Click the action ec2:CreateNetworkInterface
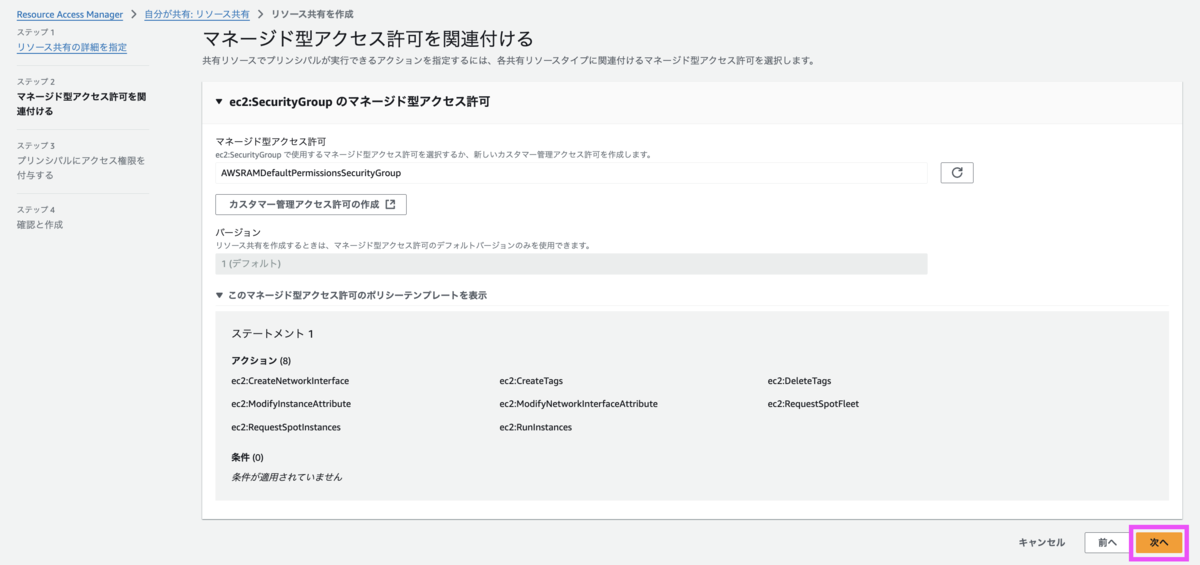 290,381
